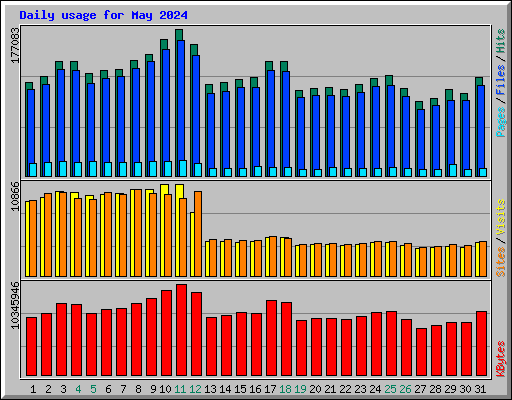Click the Pages legend label
The width and height of the screenshot is (512, 400).
tap(501, 122)
